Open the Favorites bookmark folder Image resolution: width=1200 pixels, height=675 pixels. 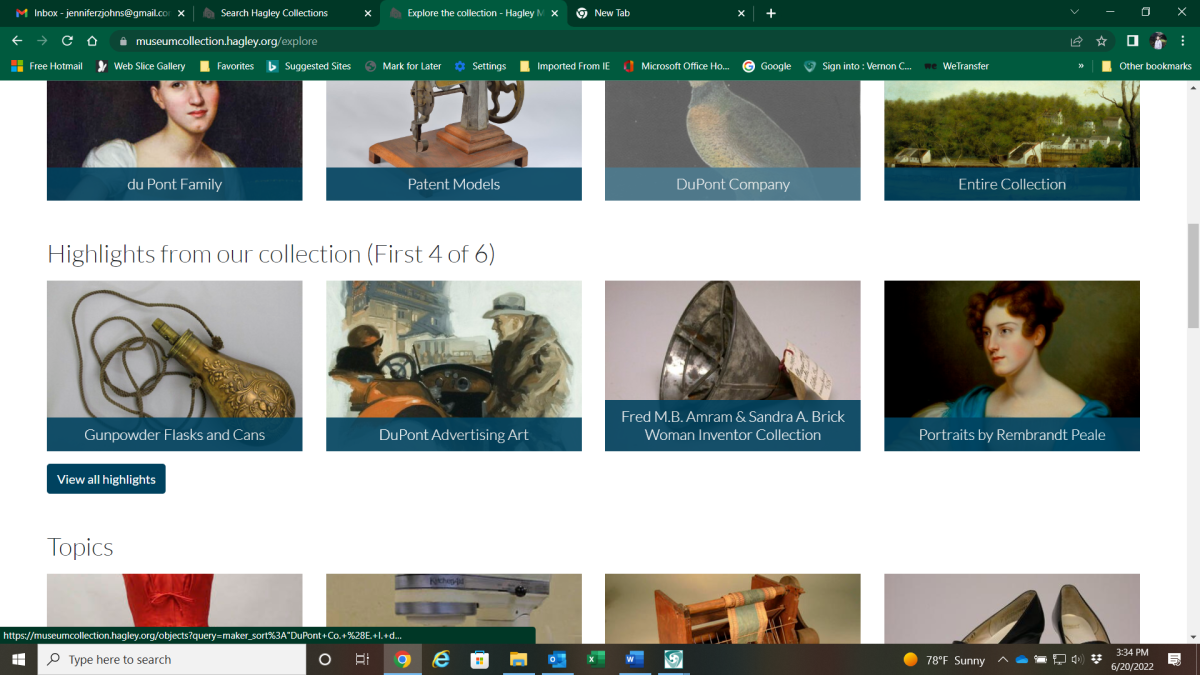coord(227,66)
